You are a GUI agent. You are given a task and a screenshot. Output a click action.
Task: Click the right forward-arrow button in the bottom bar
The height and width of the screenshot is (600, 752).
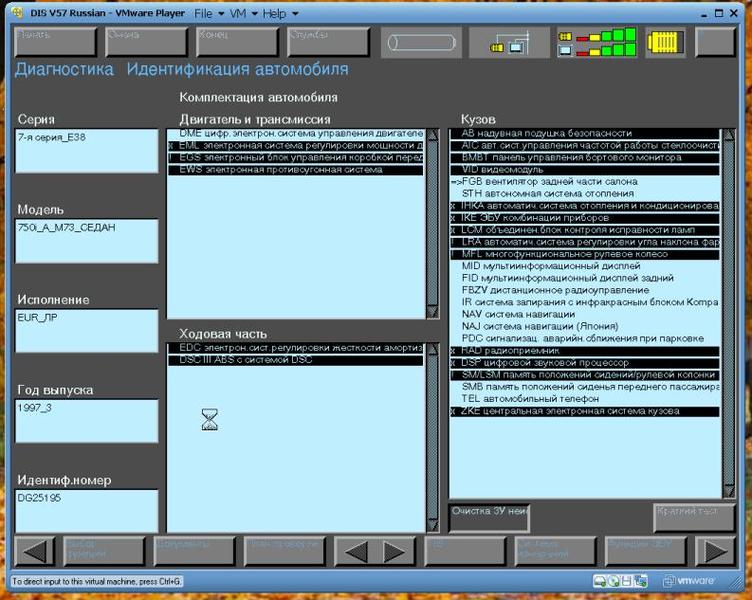(715, 552)
